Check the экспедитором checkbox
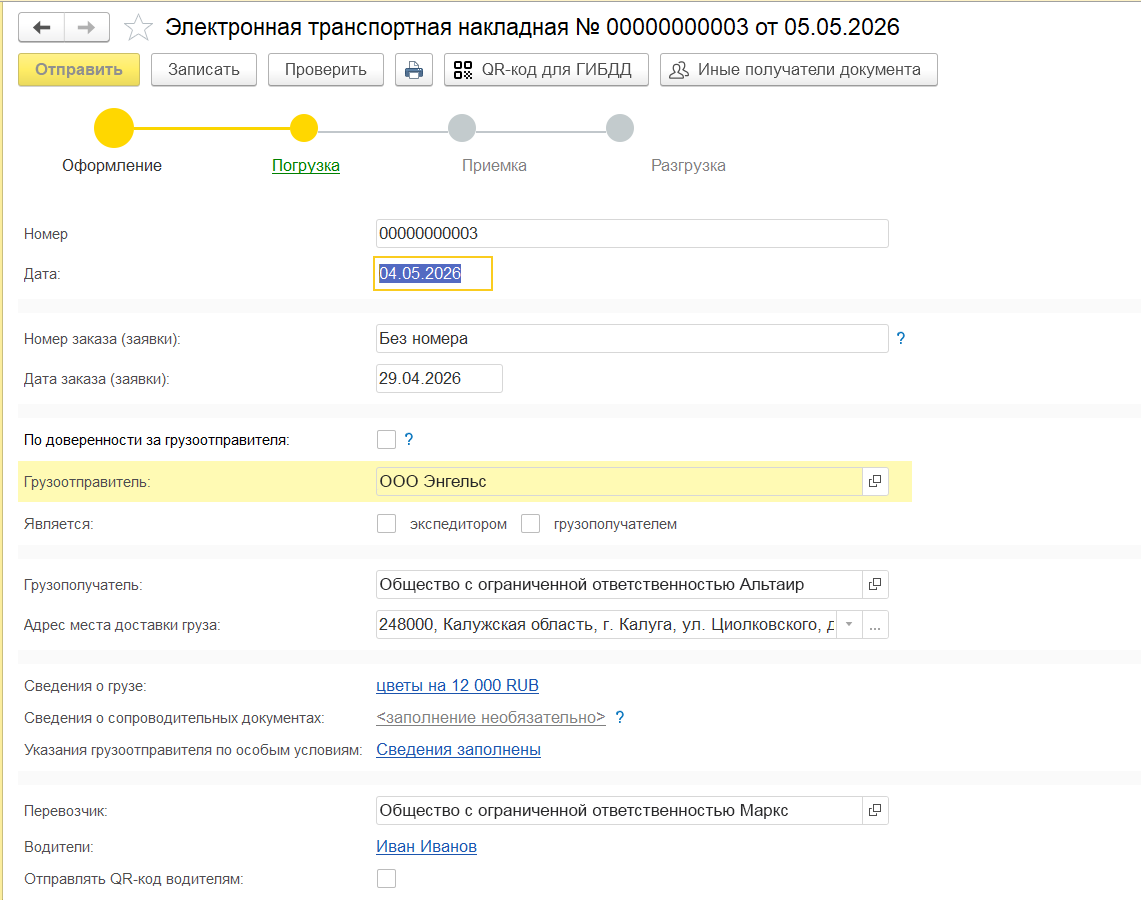1141x900 pixels. 386,524
